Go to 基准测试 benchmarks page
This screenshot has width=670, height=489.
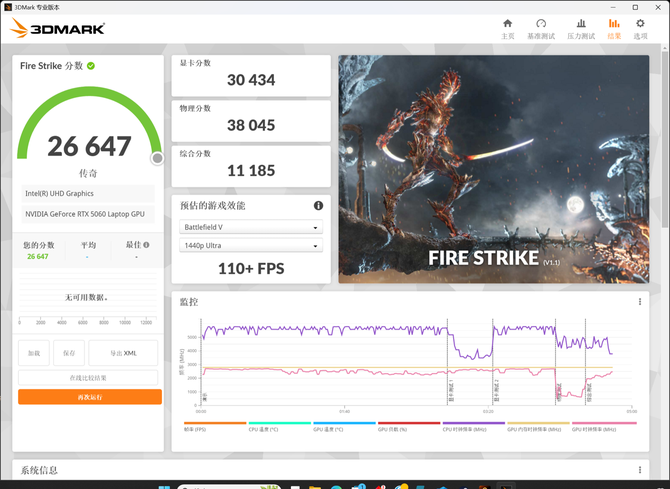pyautogui.click(x=541, y=28)
